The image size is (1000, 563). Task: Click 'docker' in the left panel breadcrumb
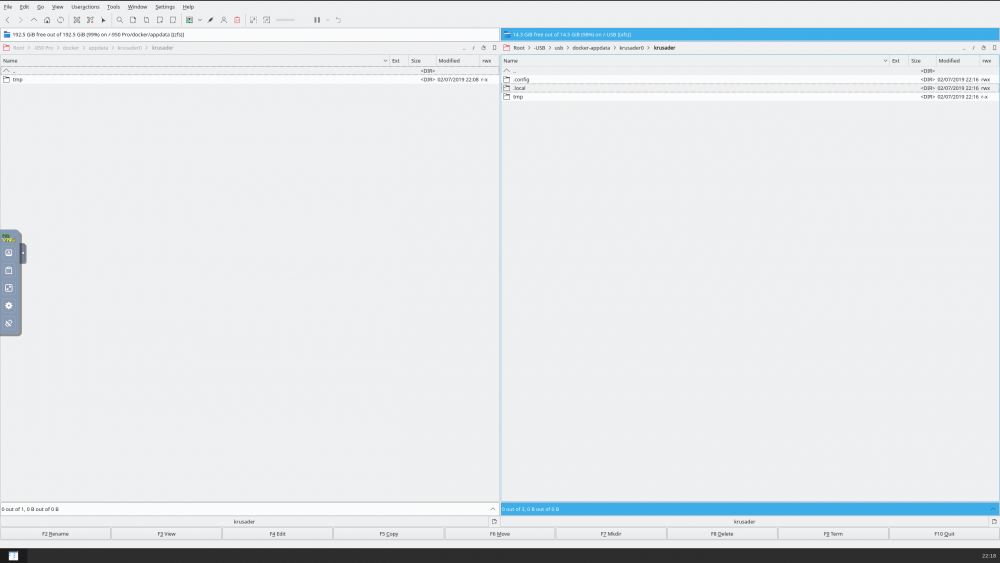pyautogui.click(x=71, y=48)
